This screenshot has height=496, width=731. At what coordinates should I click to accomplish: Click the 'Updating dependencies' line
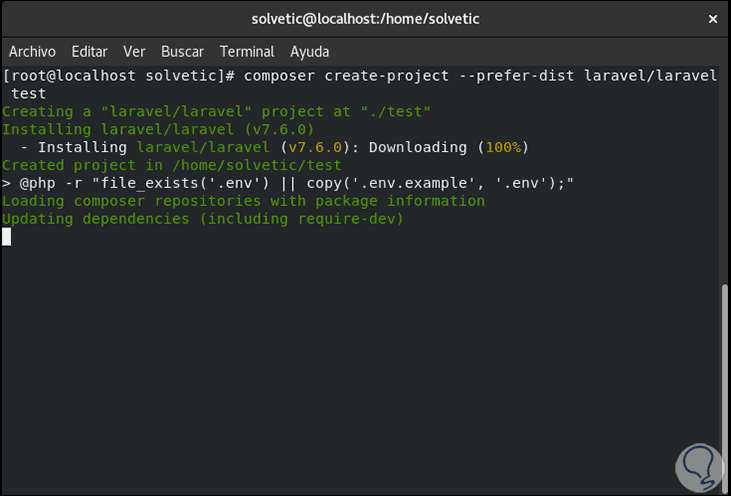pos(202,219)
